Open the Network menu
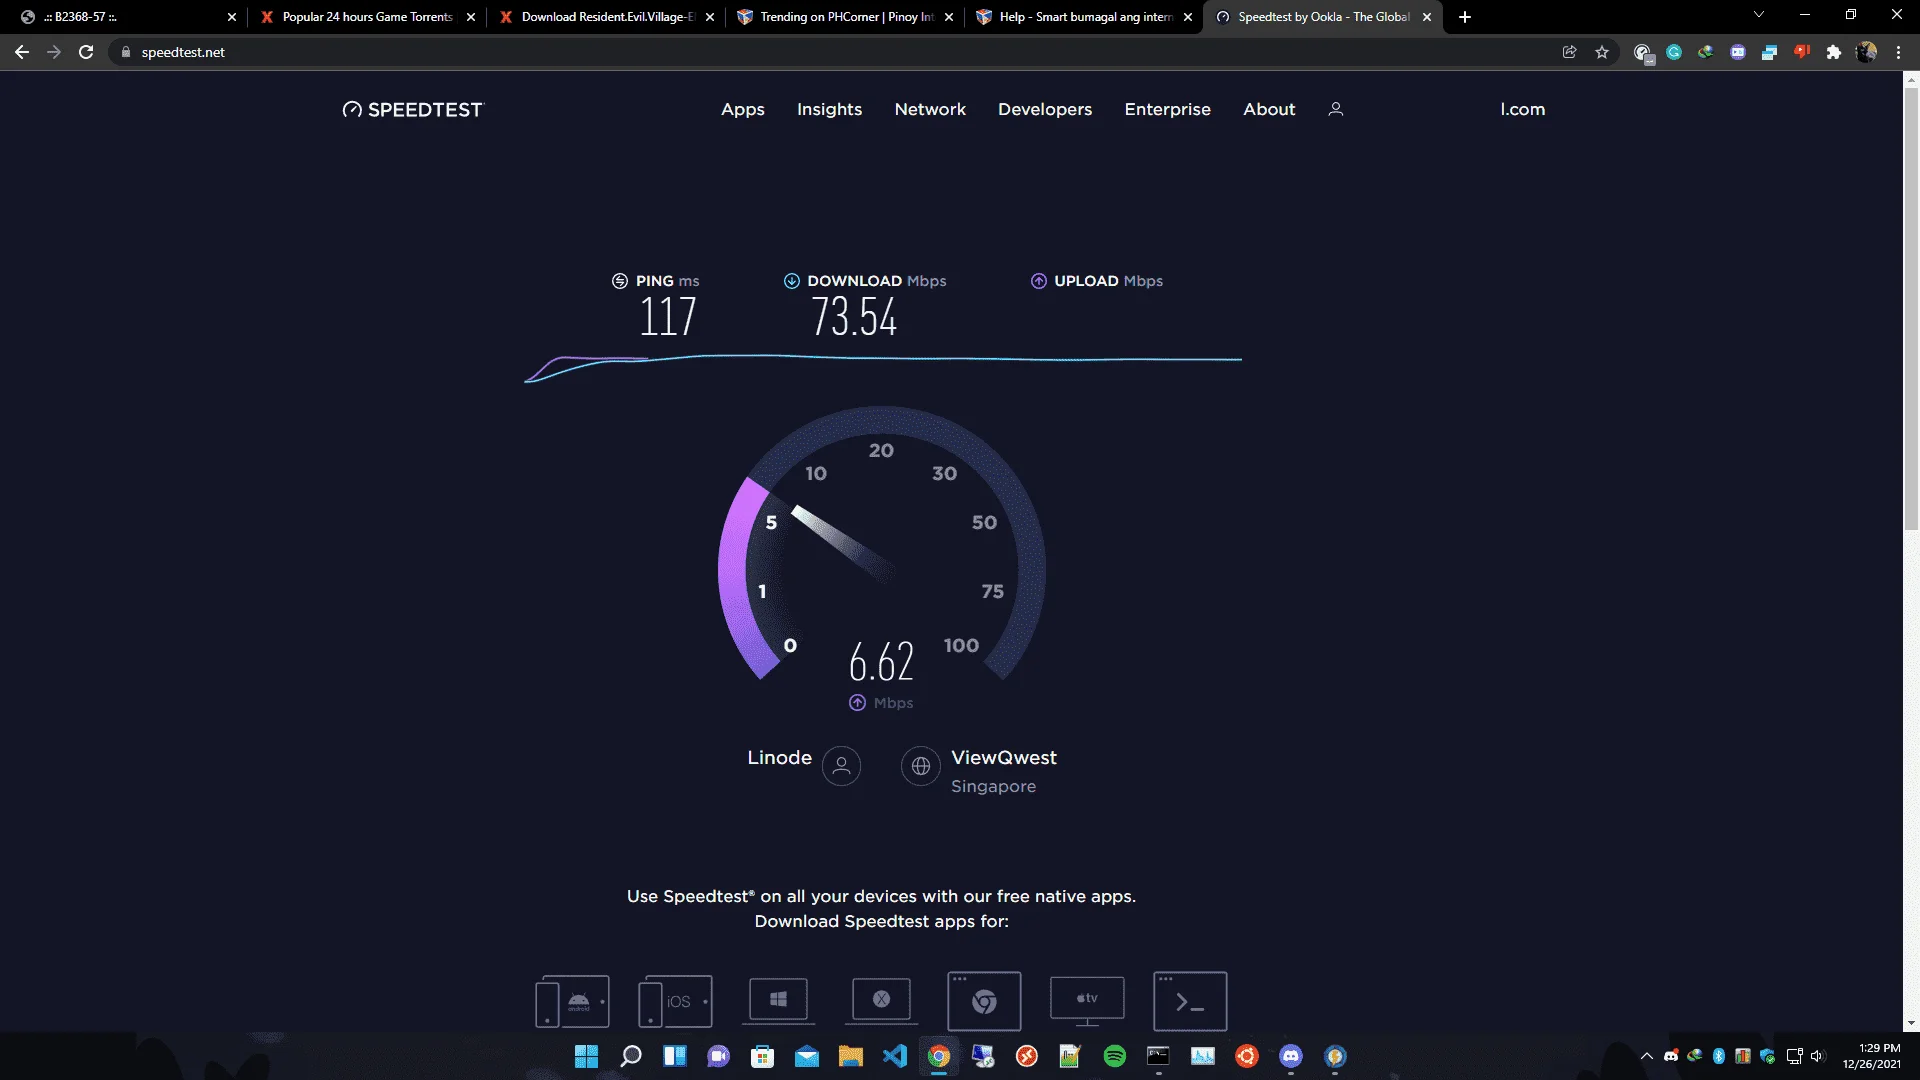The height and width of the screenshot is (1080, 1920). [930, 109]
